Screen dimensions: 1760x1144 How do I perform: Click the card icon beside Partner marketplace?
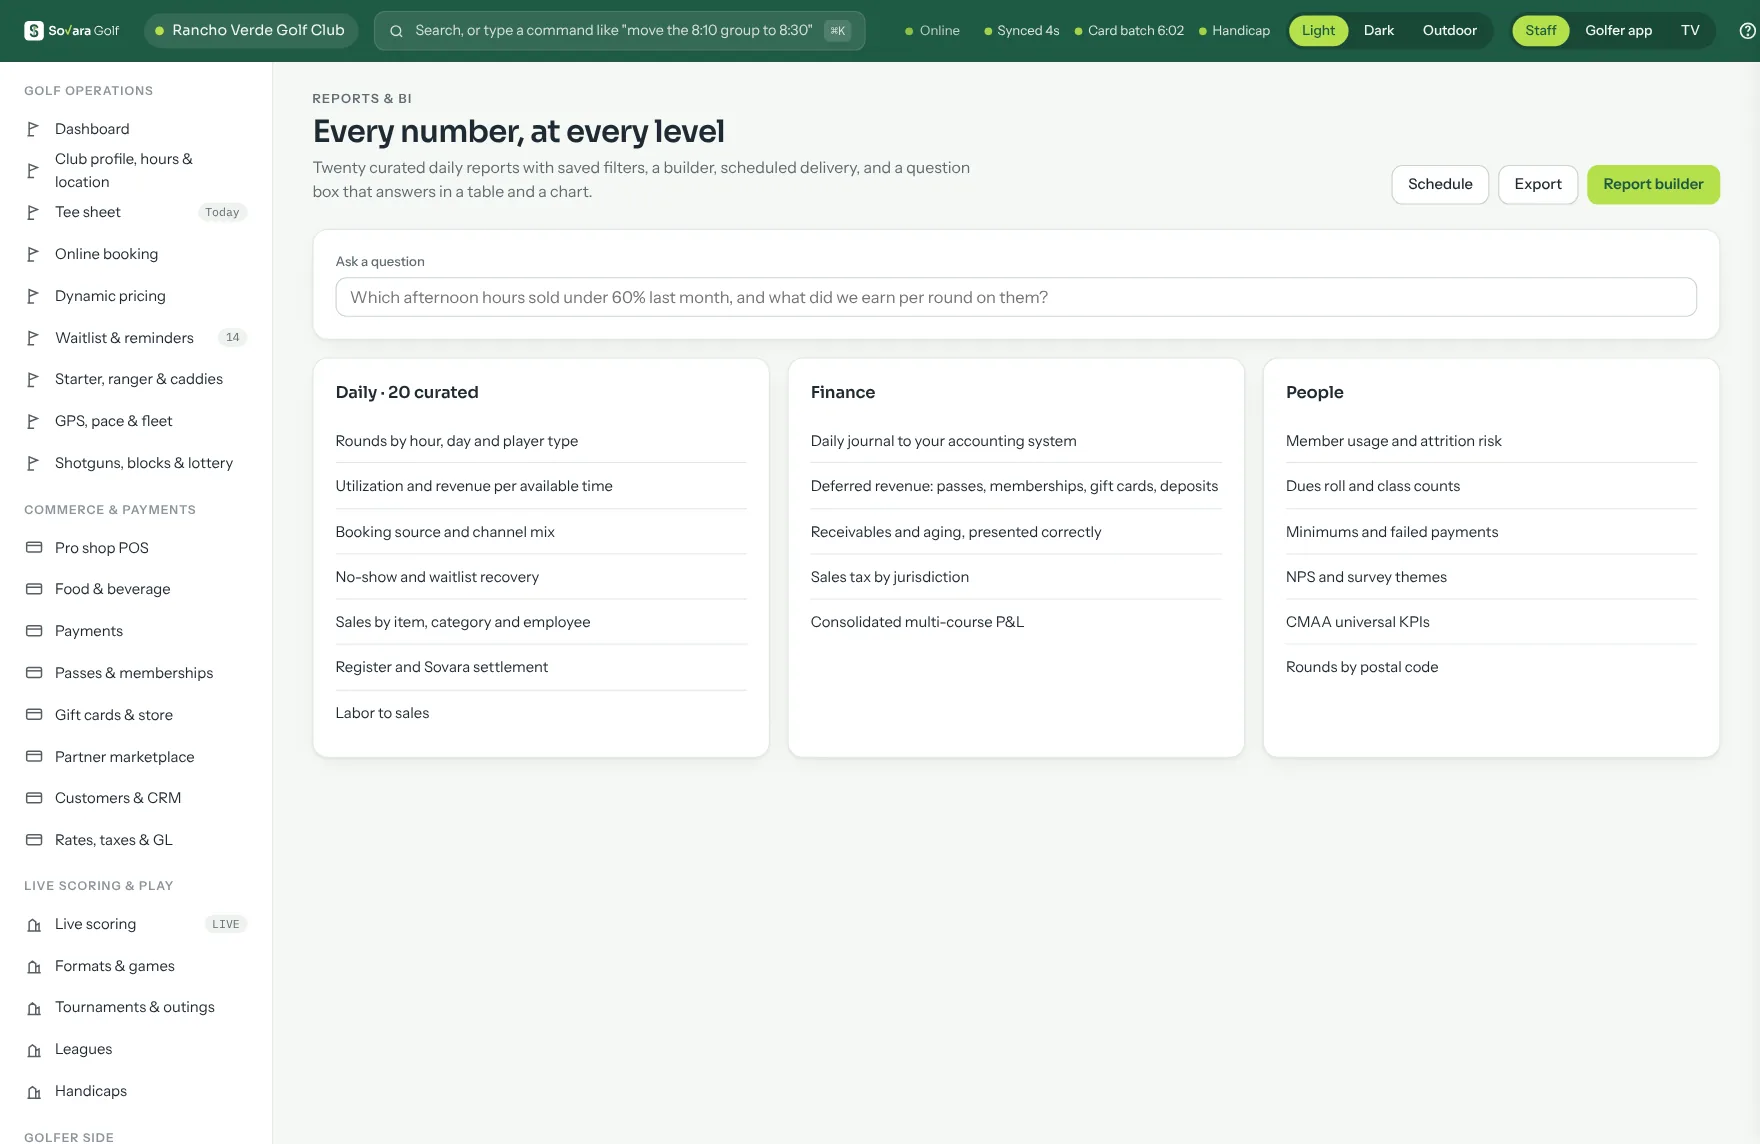point(34,756)
